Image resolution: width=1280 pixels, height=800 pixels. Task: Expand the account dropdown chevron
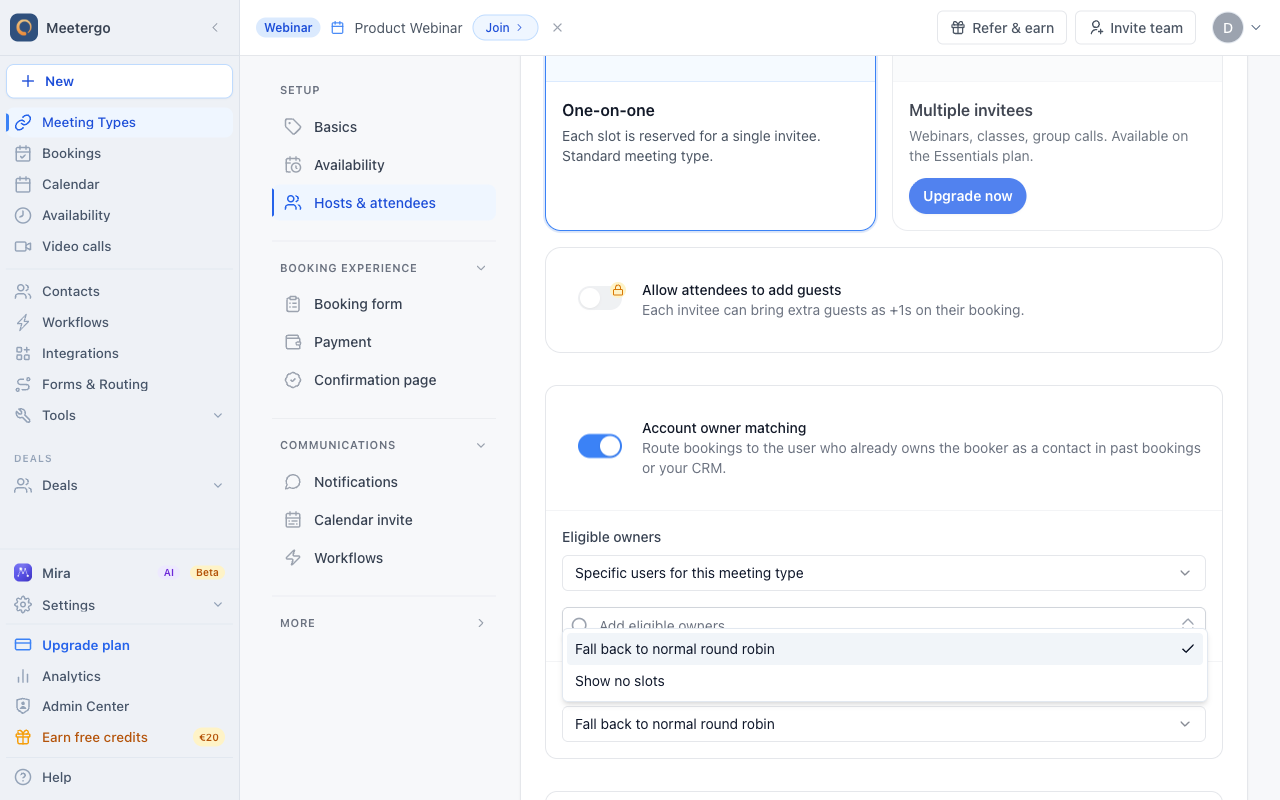[1257, 28]
